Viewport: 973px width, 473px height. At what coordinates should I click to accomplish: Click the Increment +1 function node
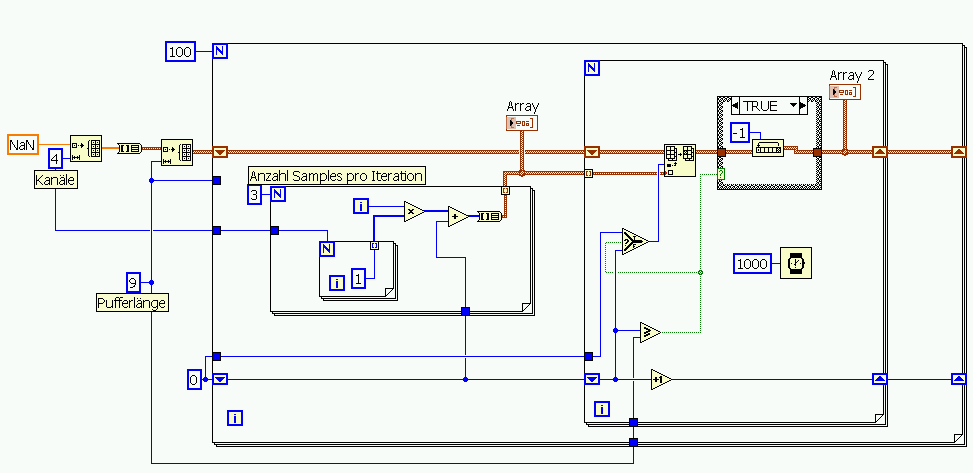coord(661,379)
